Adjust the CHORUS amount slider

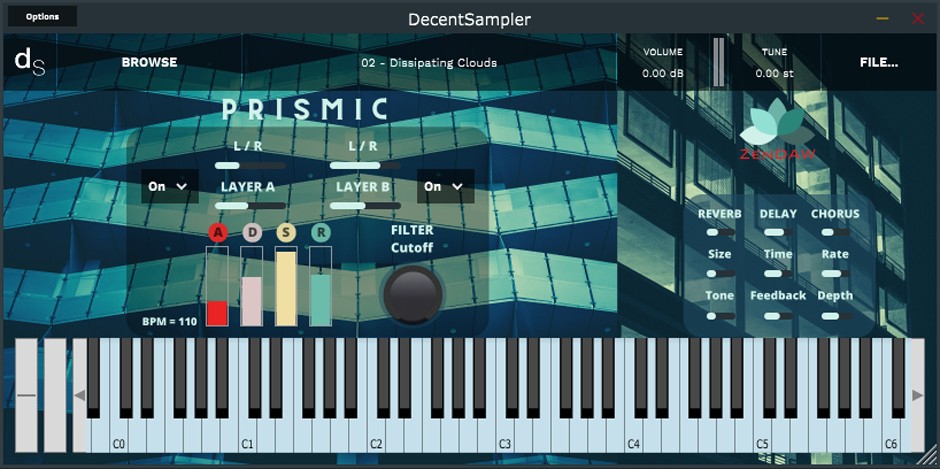pyautogui.click(x=835, y=232)
